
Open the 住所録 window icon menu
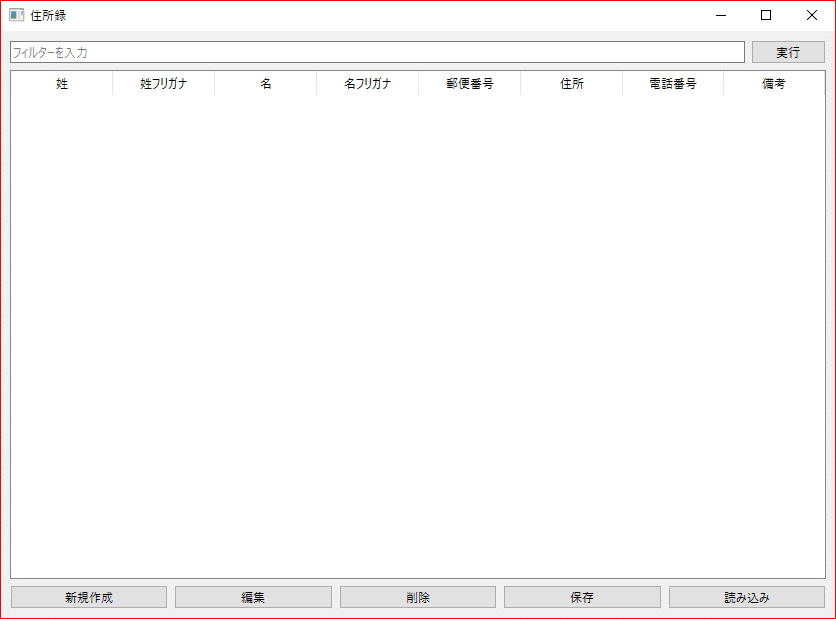(x=17, y=15)
